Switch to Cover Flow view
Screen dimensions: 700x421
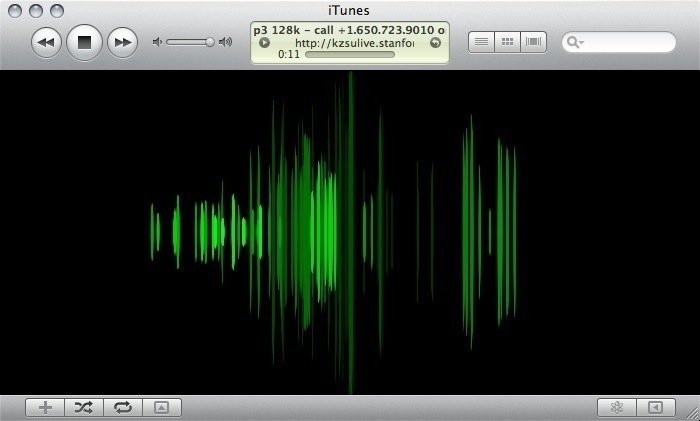click(x=533, y=42)
